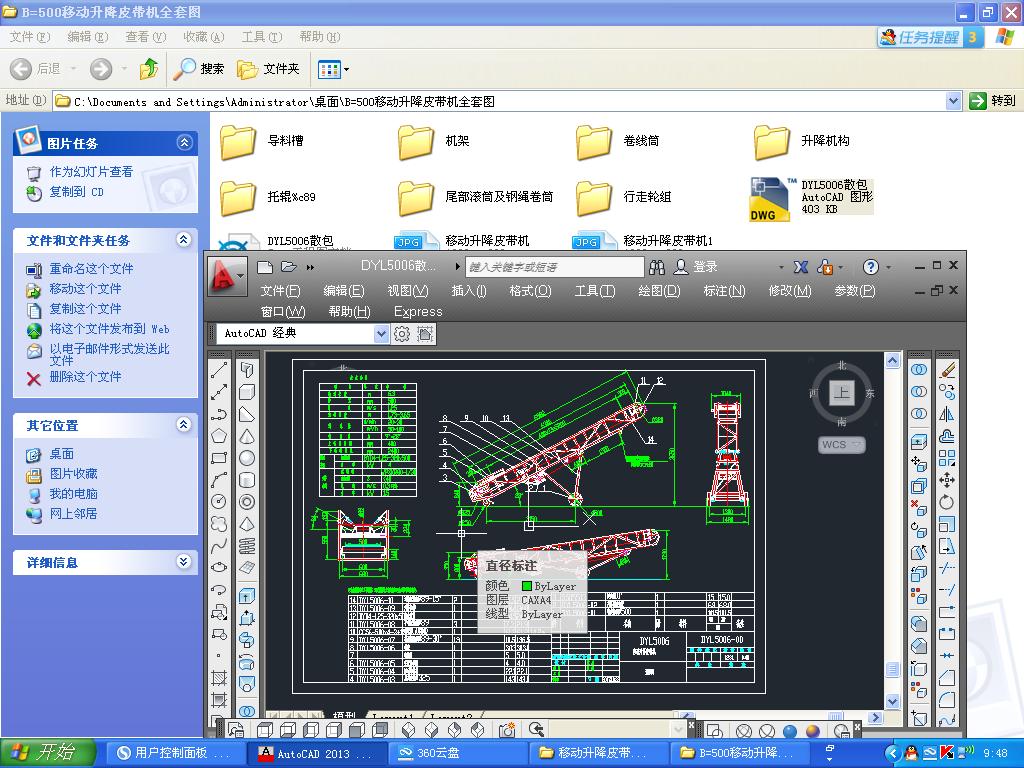Open the Explorer address bar dropdown
The width and height of the screenshot is (1024, 768).
pyautogui.click(x=953, y=101)
